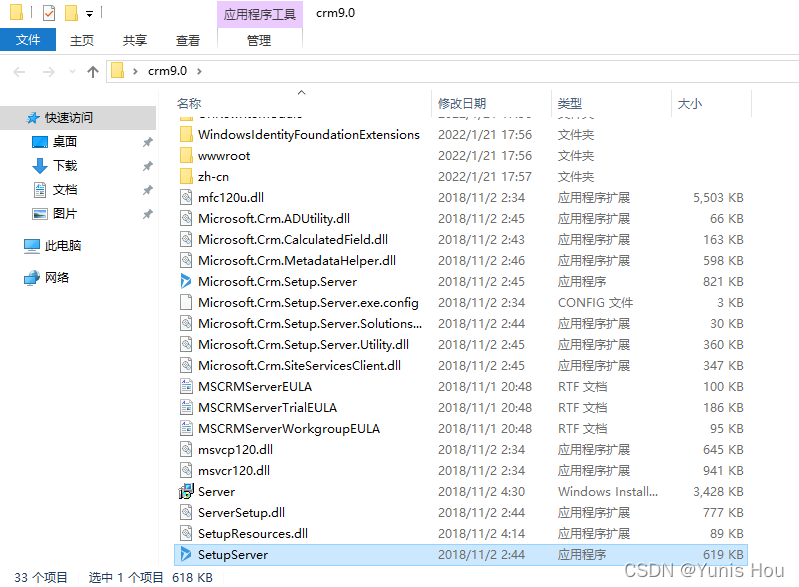Viewport: 799px width, 587px height.
Task: Click the pin icon beside 文档
Action: click(148, 190)
